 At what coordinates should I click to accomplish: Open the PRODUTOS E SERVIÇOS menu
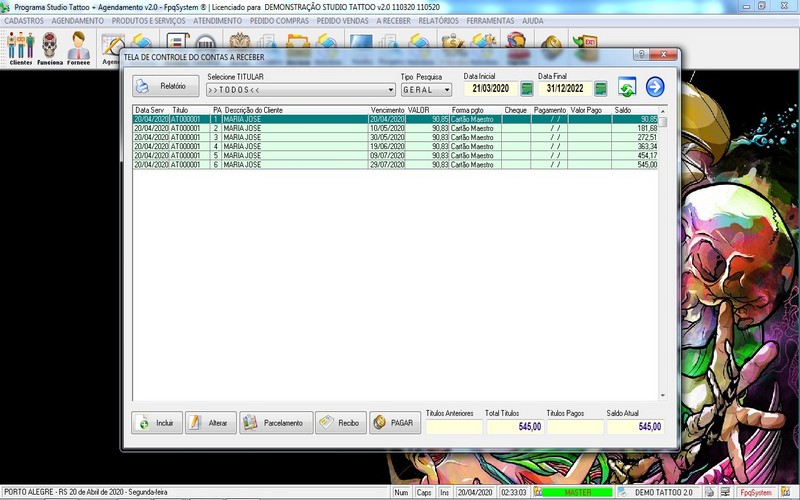tap(148, 21)
